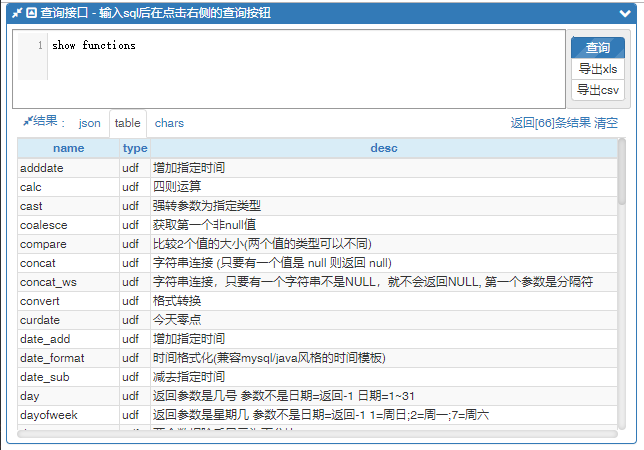Sort by the type column header
This screenshot has width=644, height=450.
(x=134, y=148)
